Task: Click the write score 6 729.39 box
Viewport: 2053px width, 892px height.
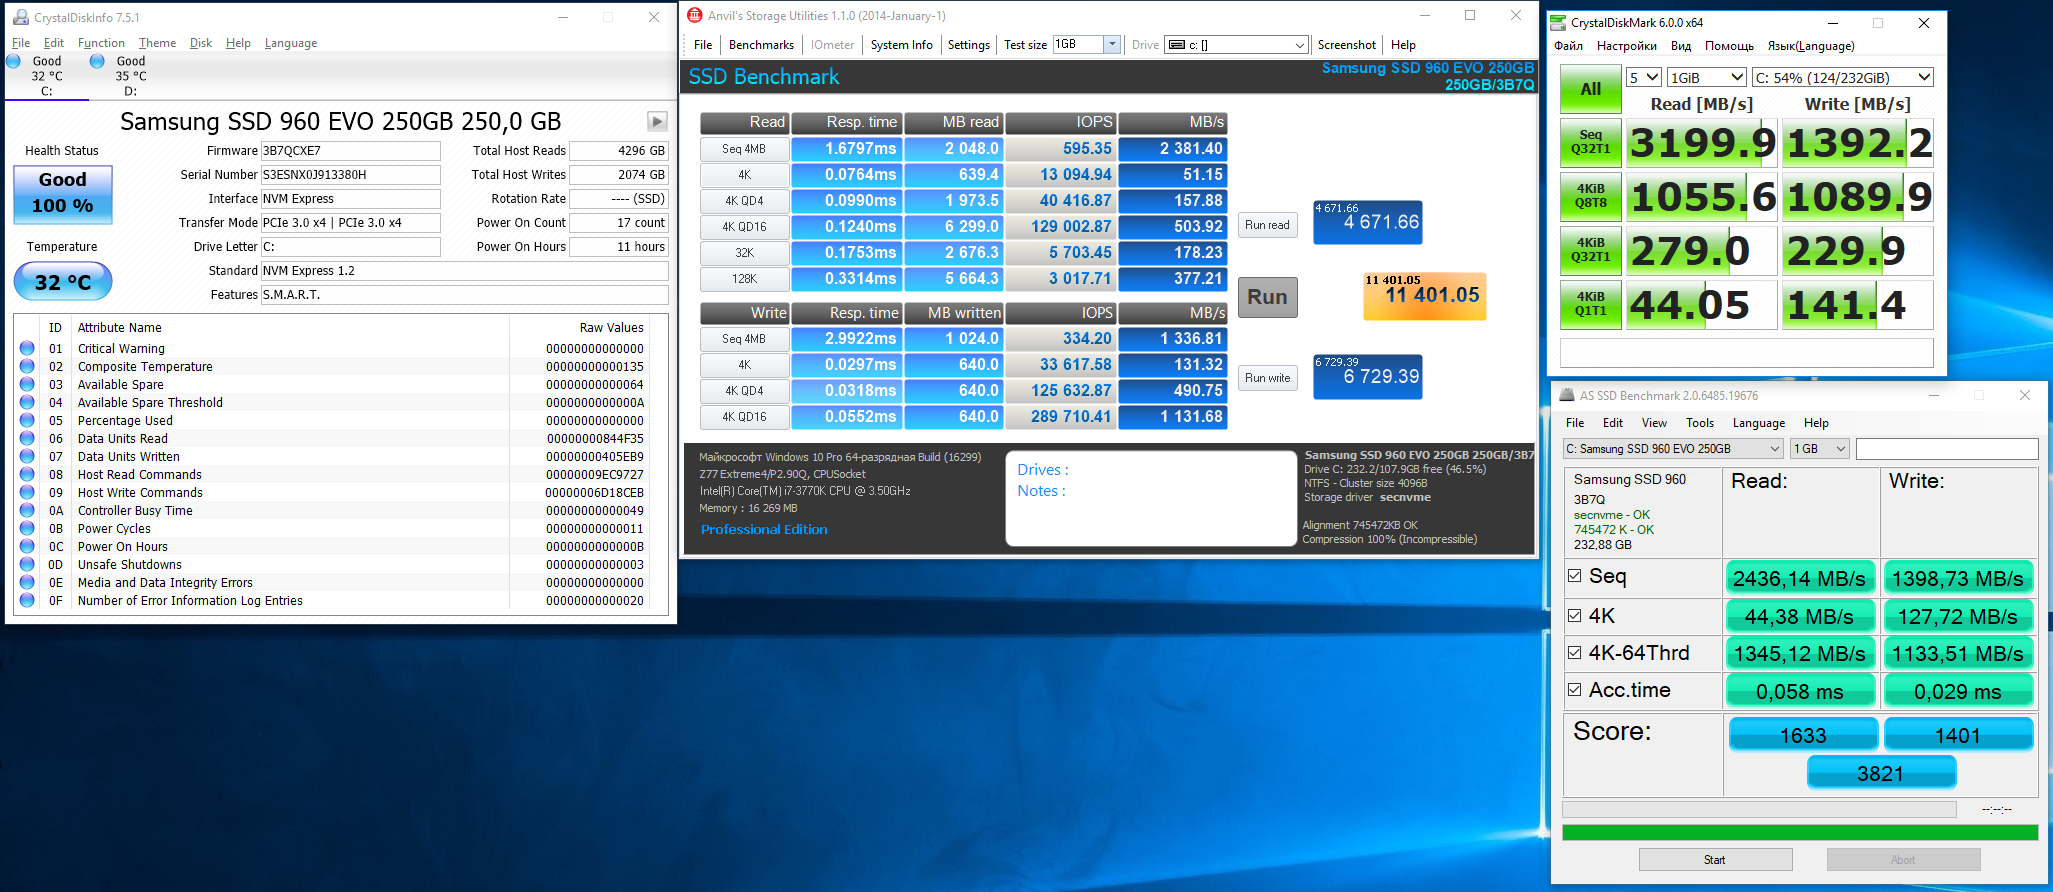Action: pos(1368,377)
